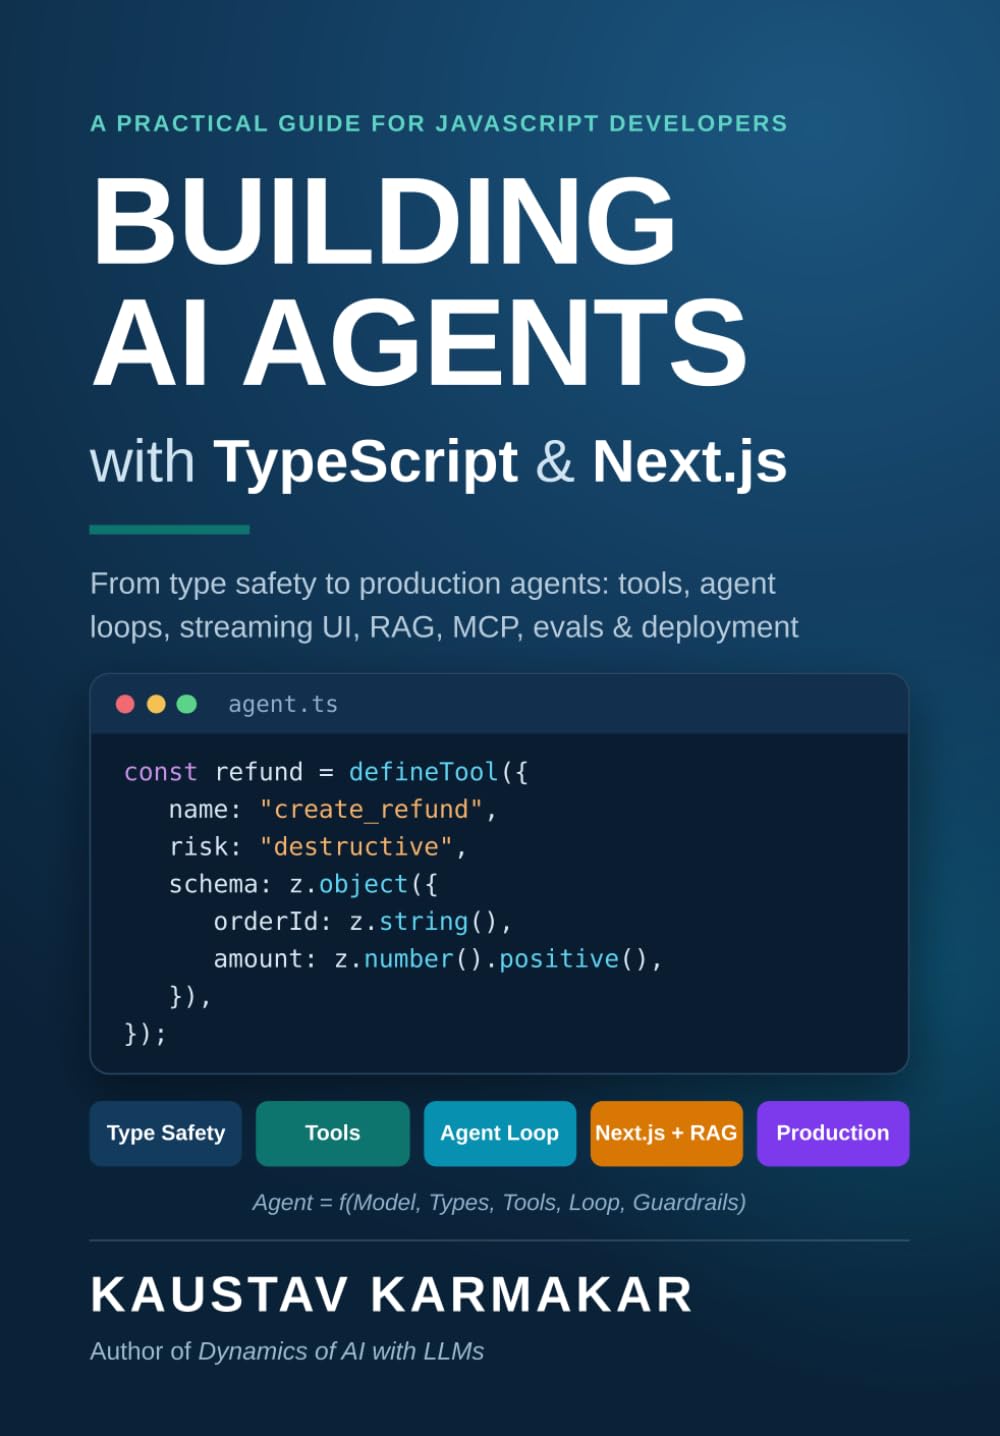Click the code line "orderId: z.string(),"
This screenshot has height=1436, width=1000.
(x=363, y=922)
